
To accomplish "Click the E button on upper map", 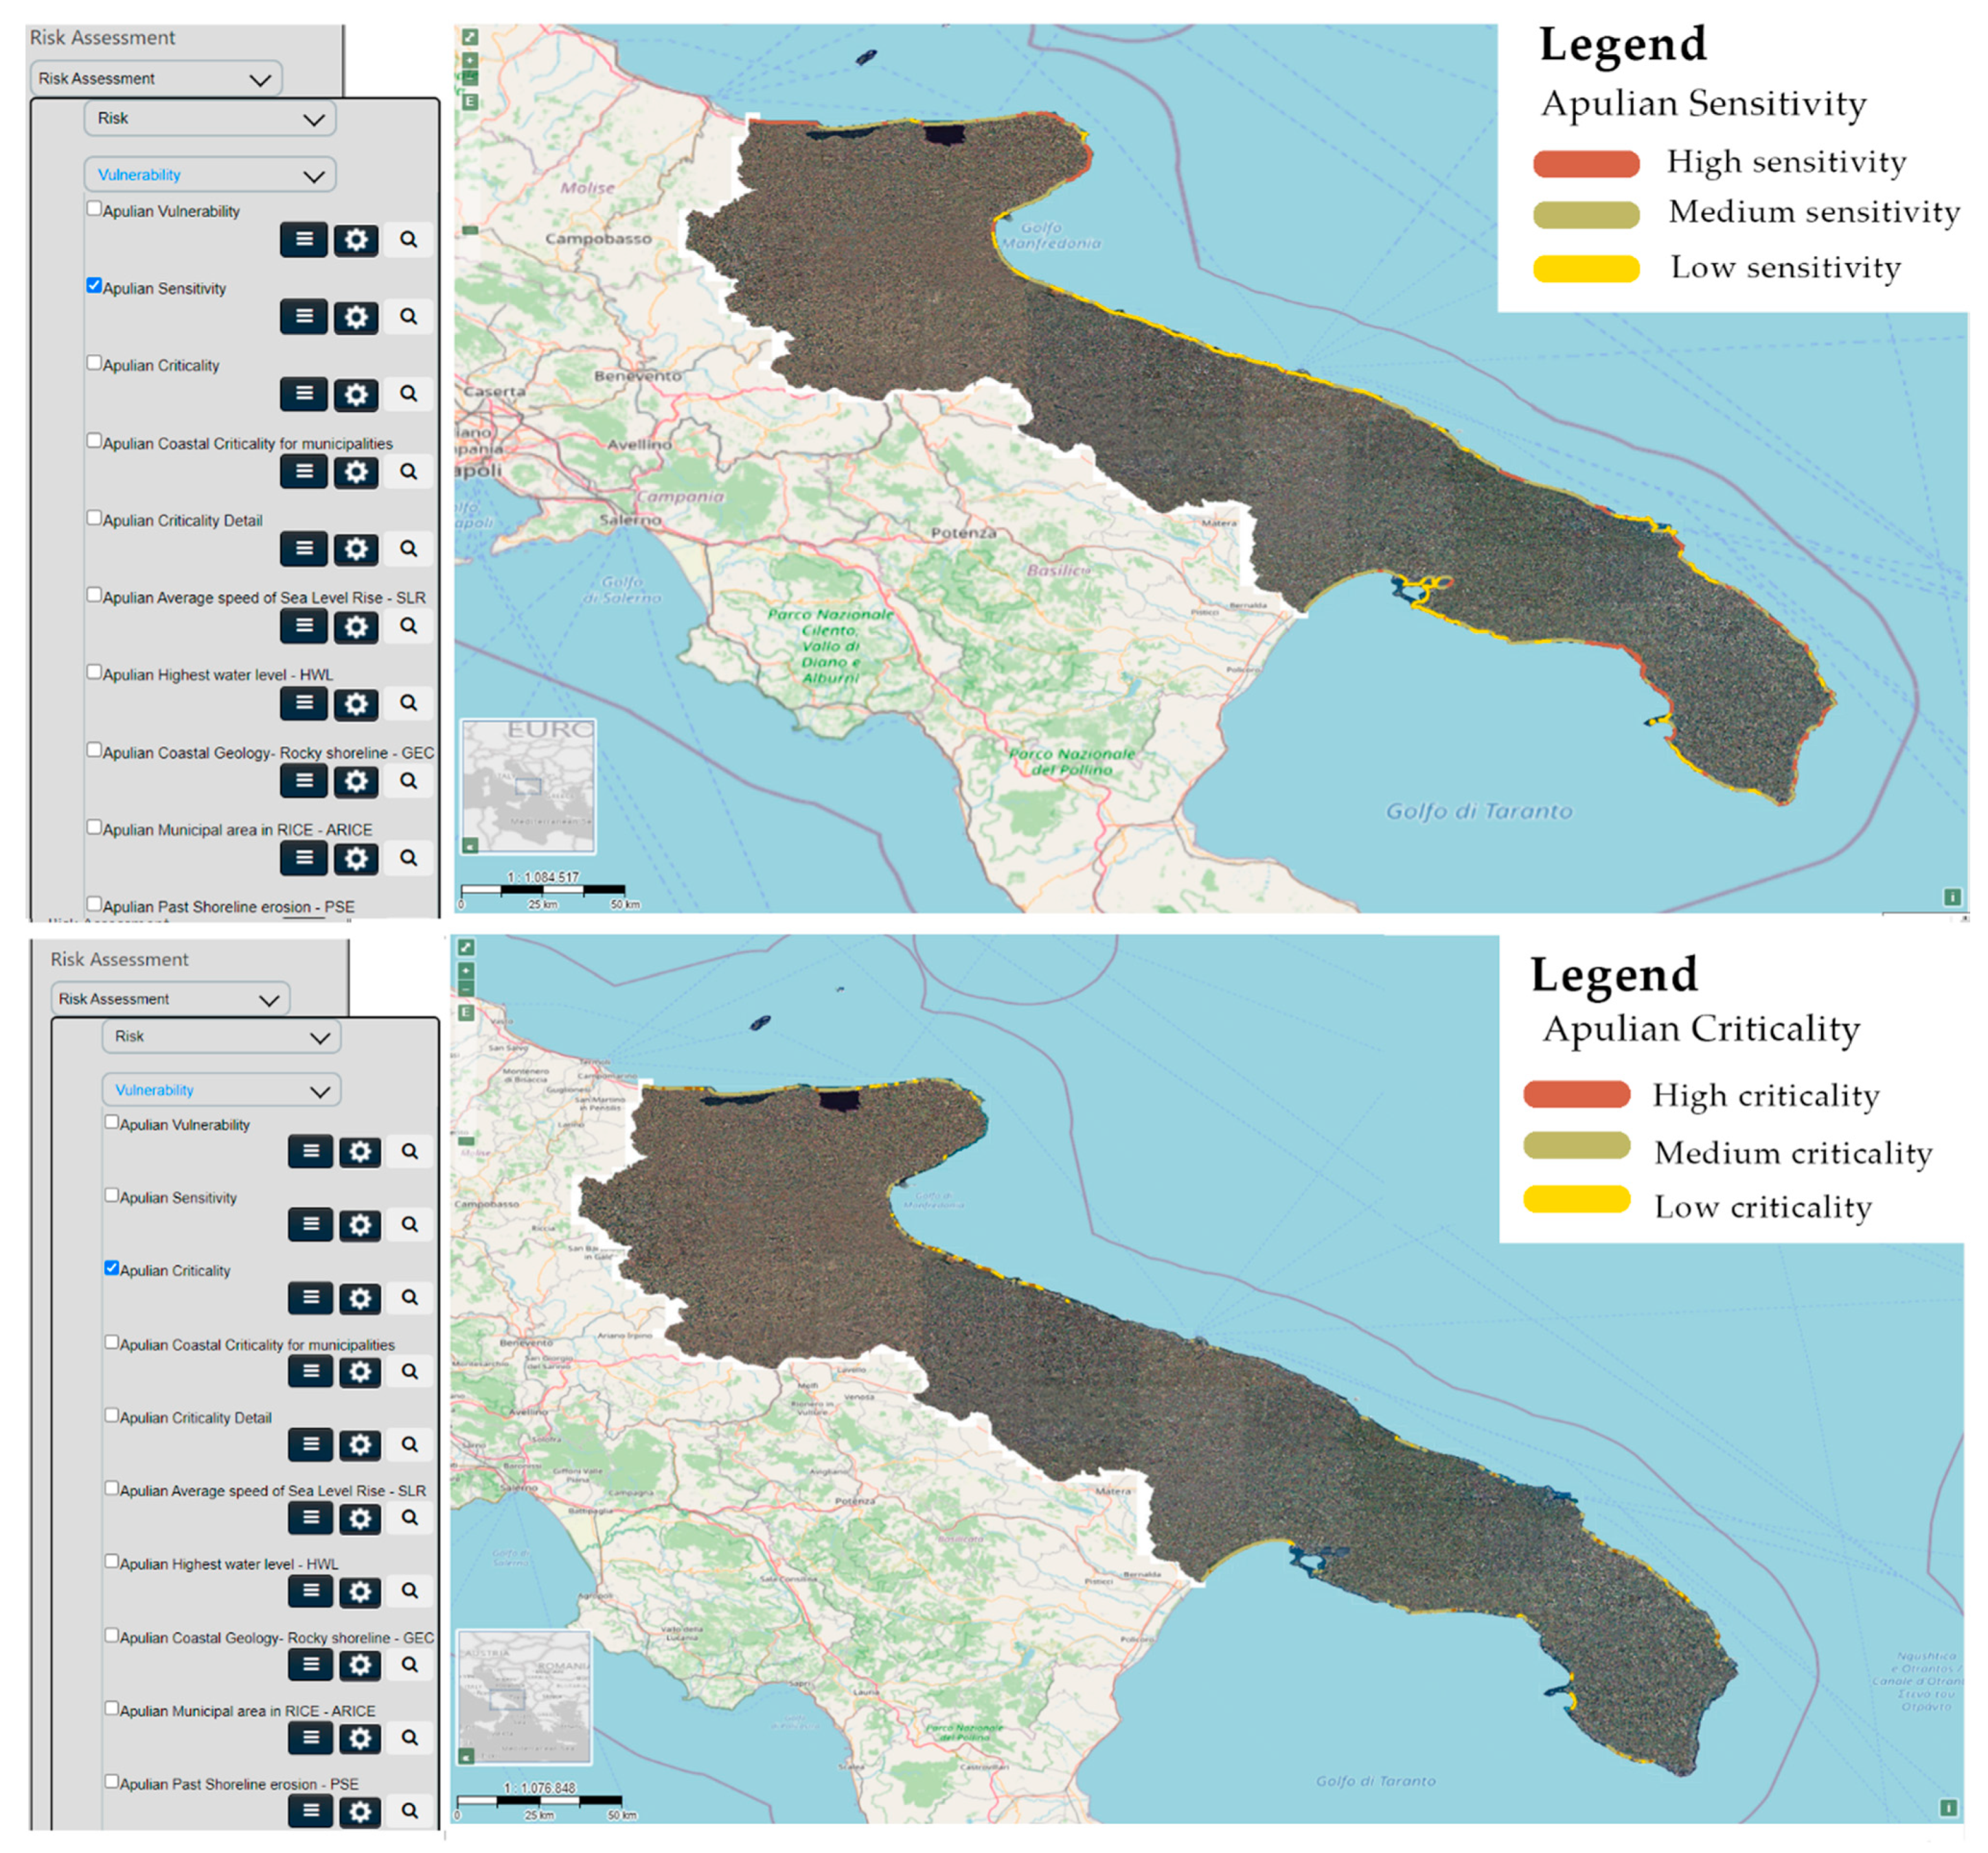I will coord(469,102).
